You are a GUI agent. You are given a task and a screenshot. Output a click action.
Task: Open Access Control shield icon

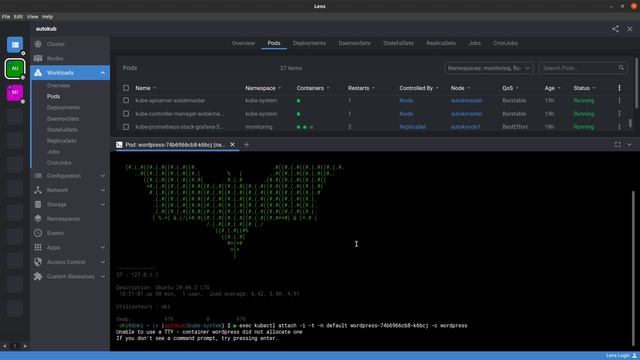[38, 262]
